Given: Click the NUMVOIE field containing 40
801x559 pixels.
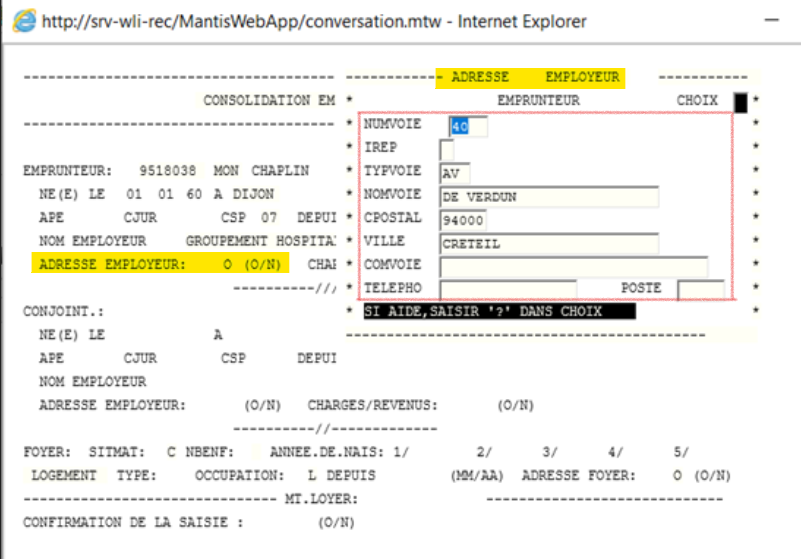Looking at the screenshot, I should click(468, 126).
